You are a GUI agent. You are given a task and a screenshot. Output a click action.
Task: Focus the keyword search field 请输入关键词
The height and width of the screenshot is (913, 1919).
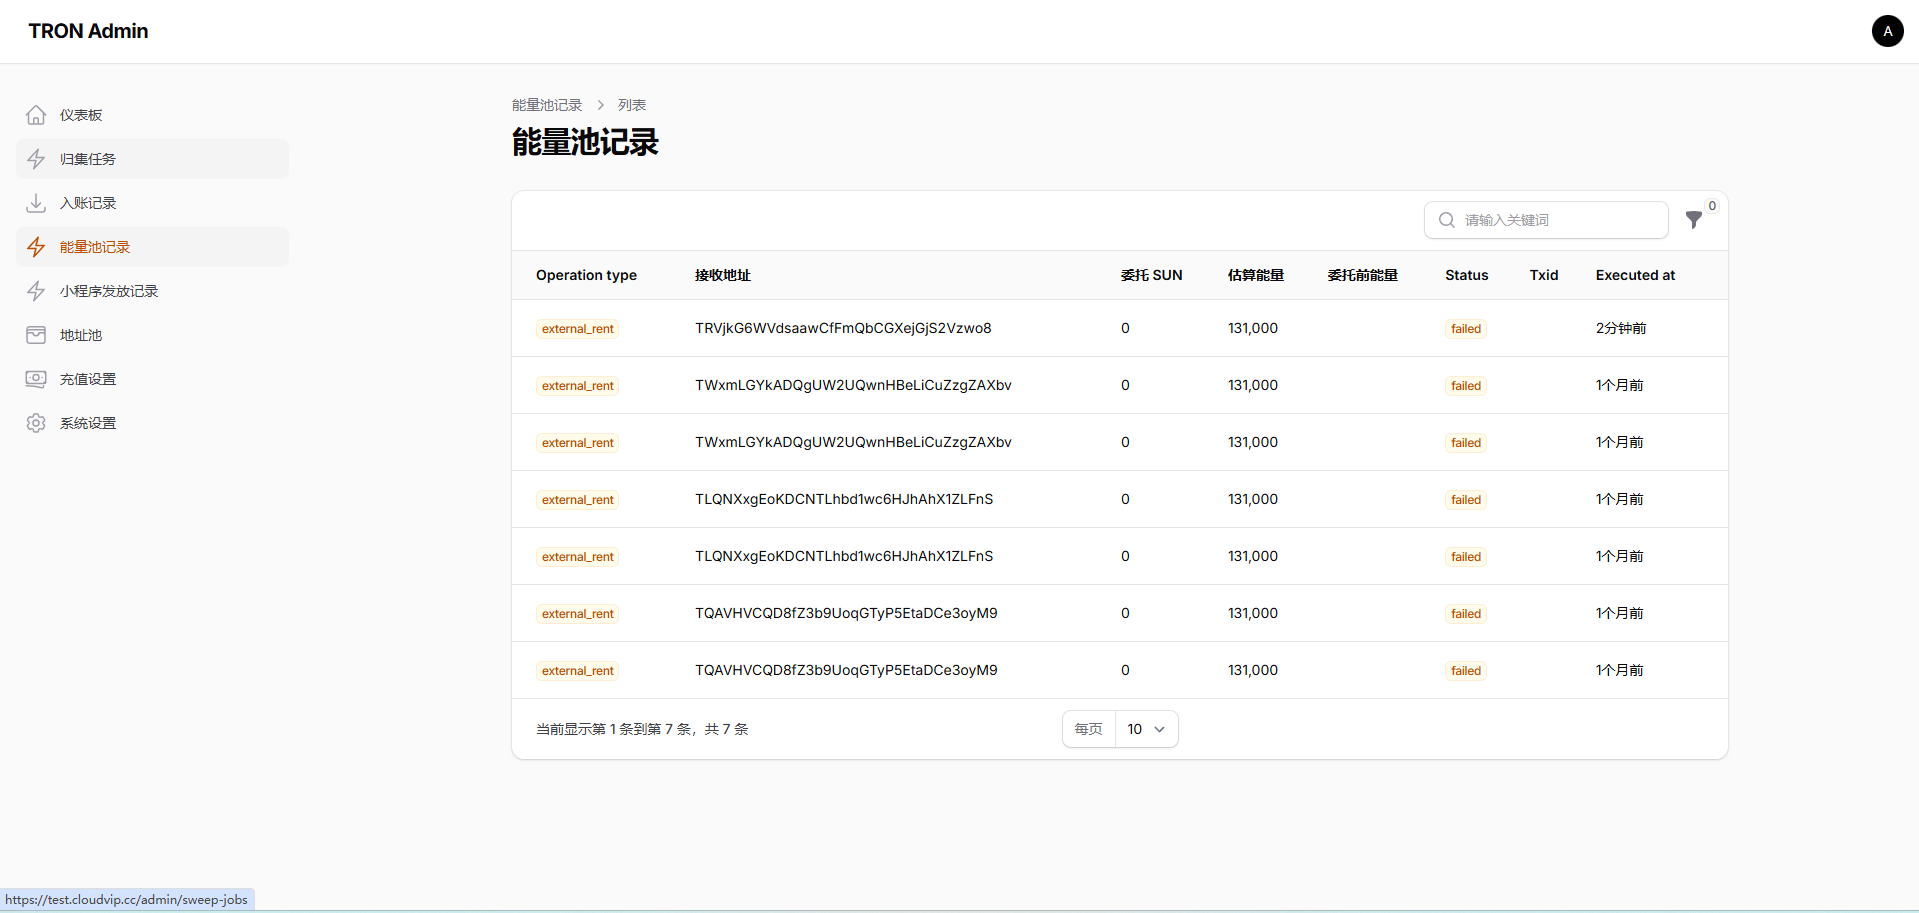pyautogui.click(x=1546, y=220)
